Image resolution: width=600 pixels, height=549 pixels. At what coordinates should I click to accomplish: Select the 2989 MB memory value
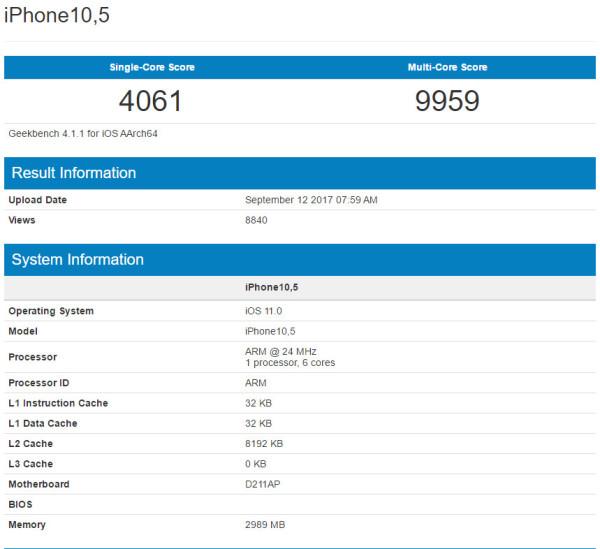pyautogui.click(x=265, y=525)
